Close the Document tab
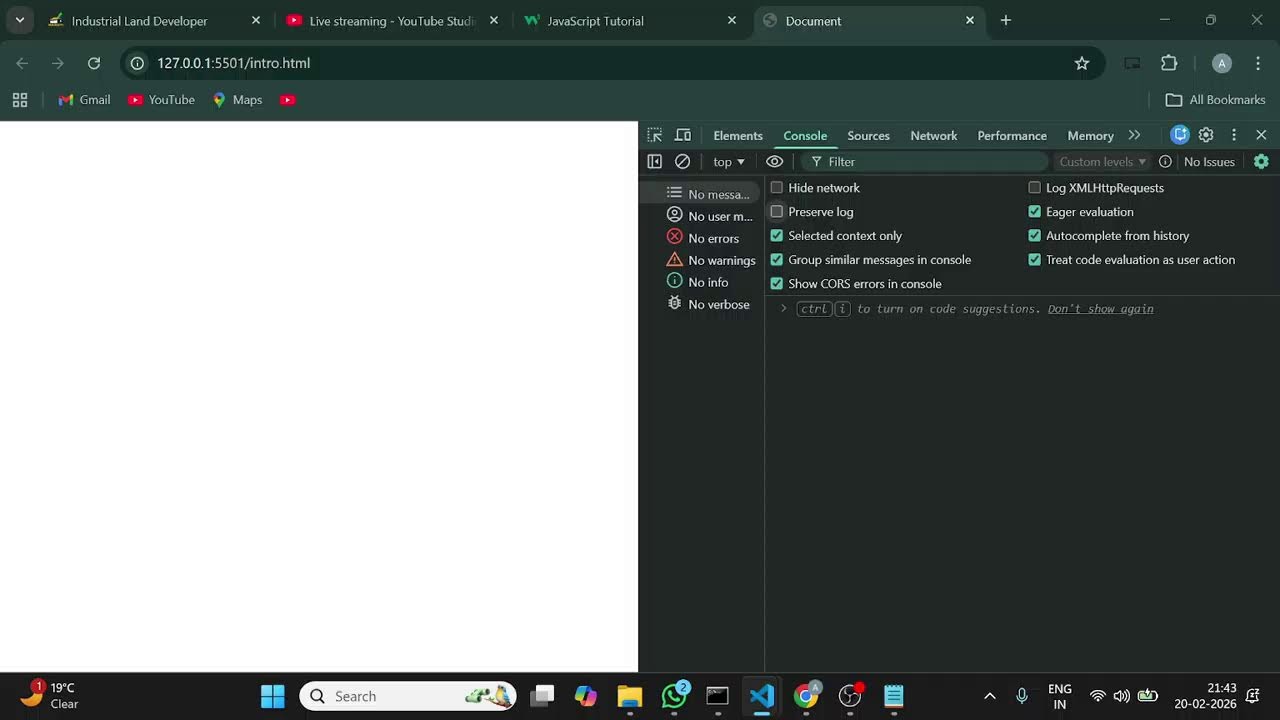 (x=969, y=20)
